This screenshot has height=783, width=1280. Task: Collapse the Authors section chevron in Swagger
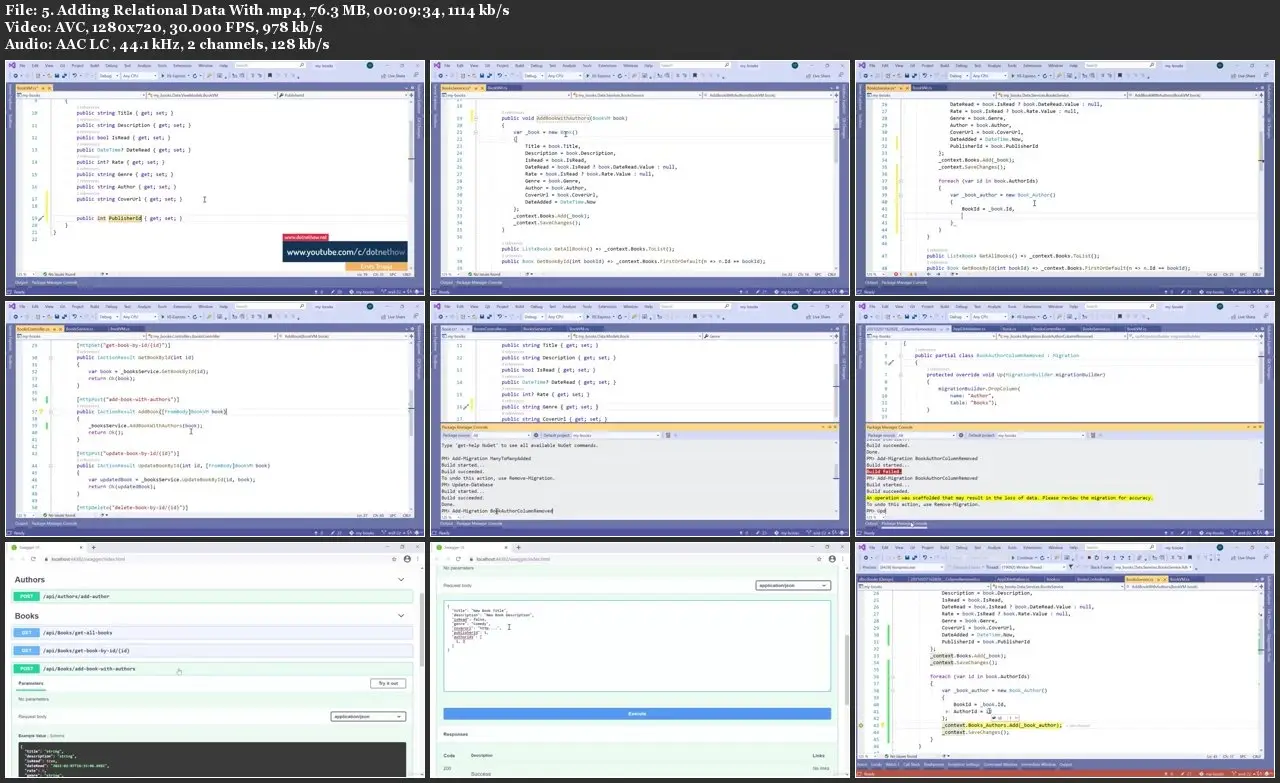(x=401, y=580)
